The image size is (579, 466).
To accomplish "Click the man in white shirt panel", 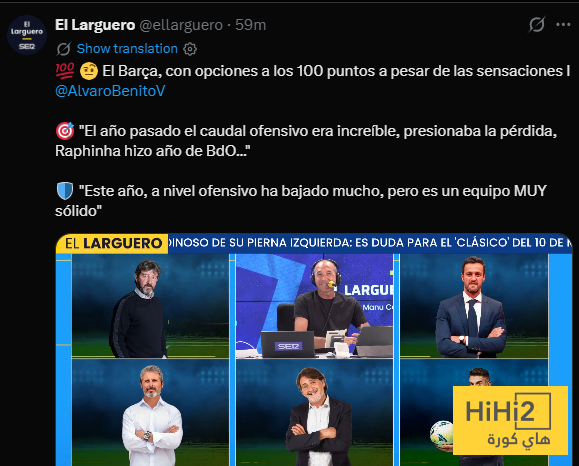I will pos(150,412).
